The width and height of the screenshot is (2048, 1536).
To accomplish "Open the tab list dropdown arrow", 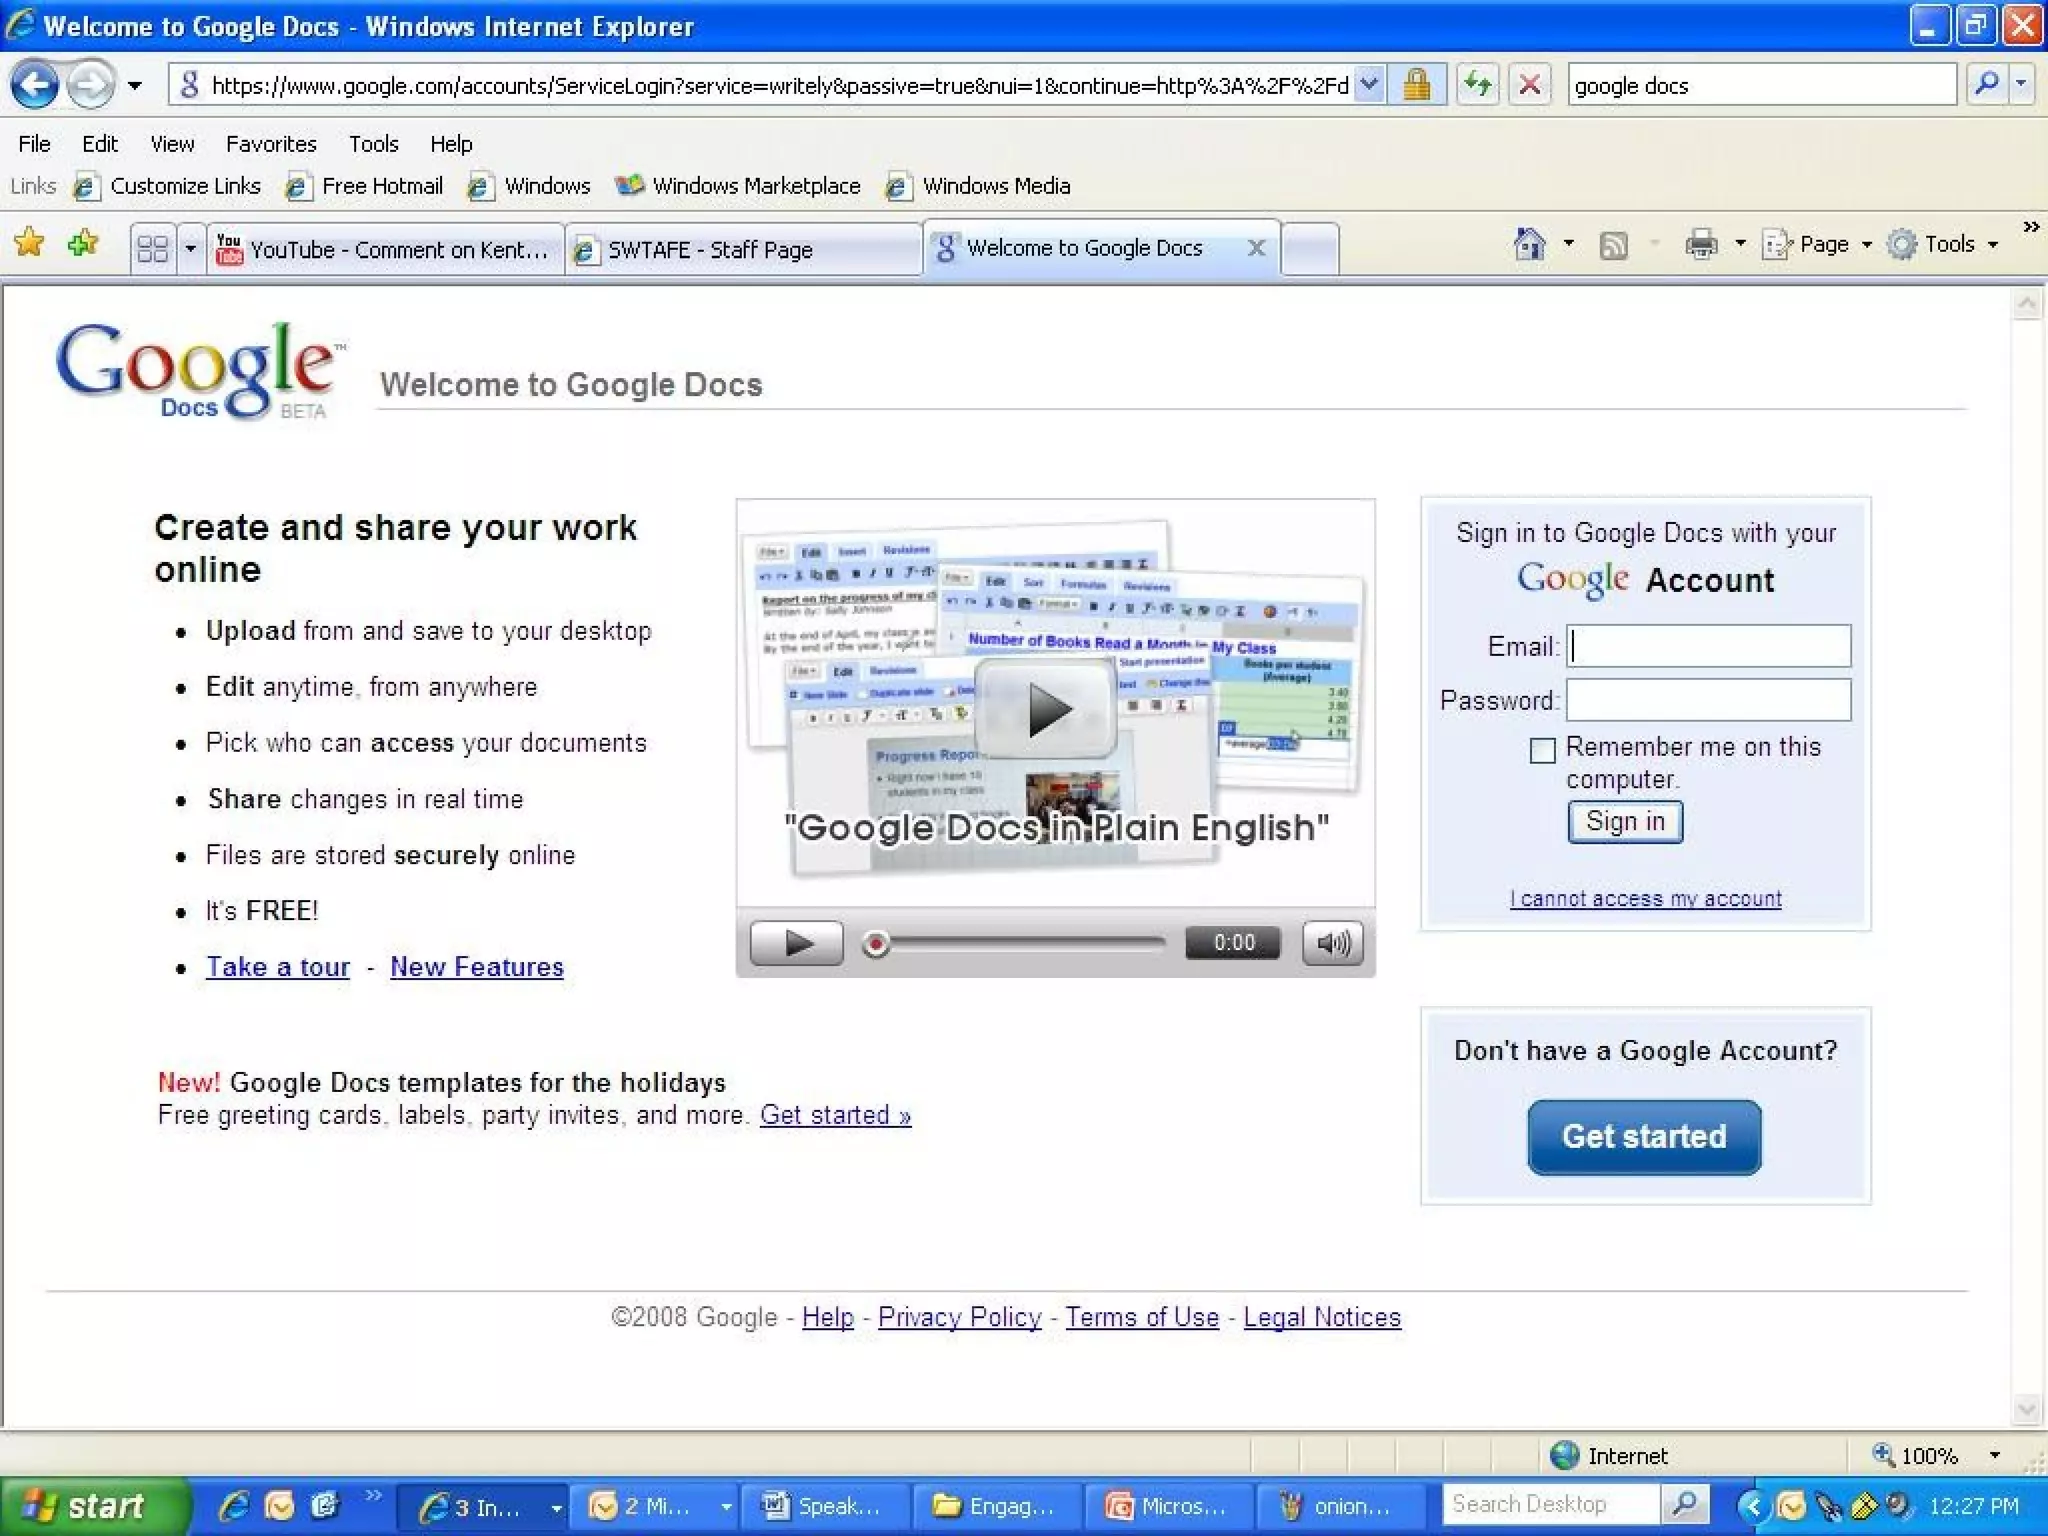I will click(x=190, y=248).
